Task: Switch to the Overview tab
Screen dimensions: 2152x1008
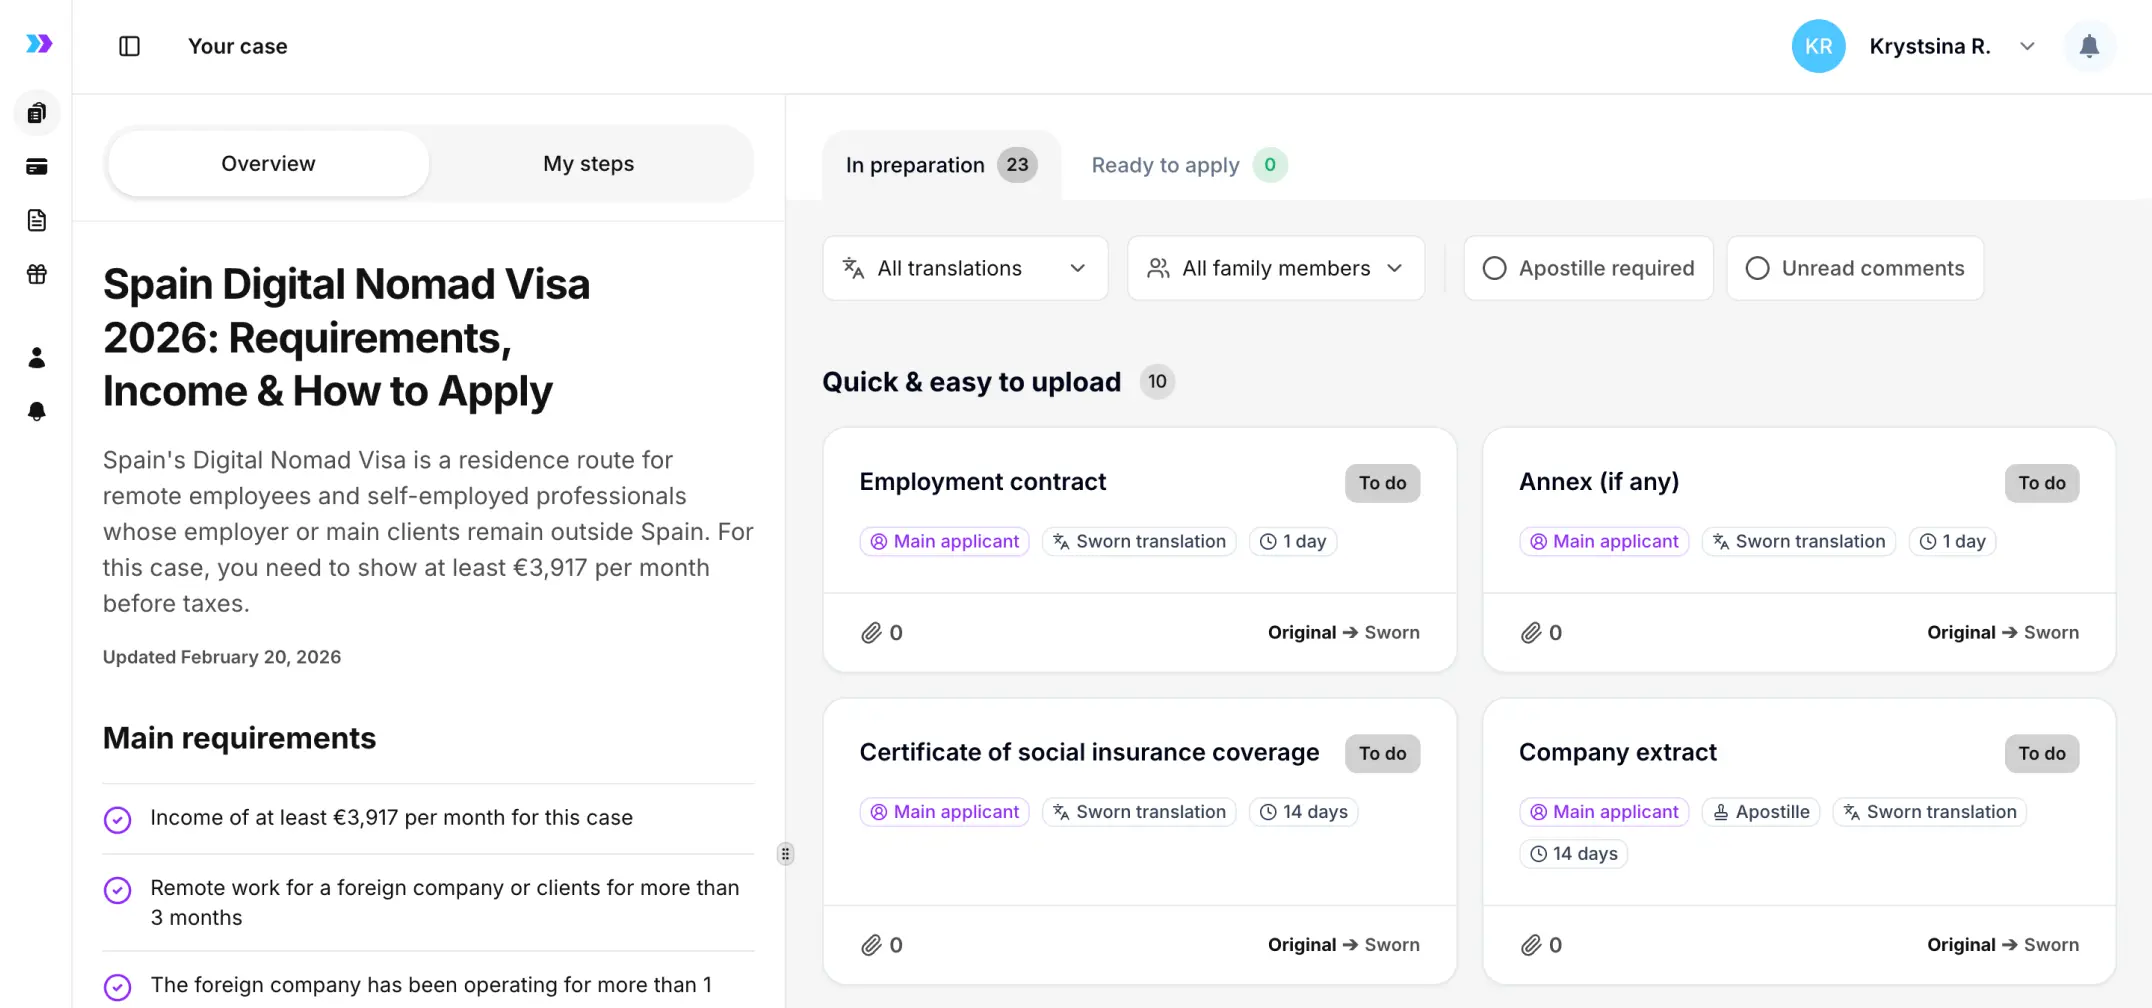Action: pyautogui.click(x=268, y=164)
